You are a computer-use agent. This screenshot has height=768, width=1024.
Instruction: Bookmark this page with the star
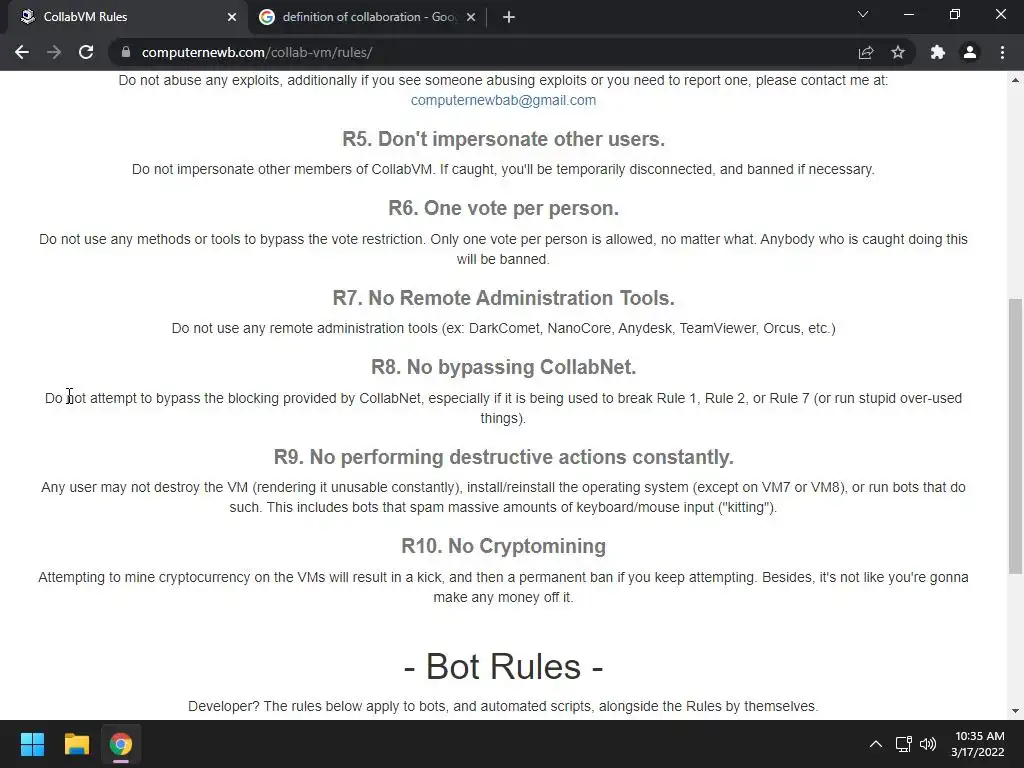coord(898,52)
